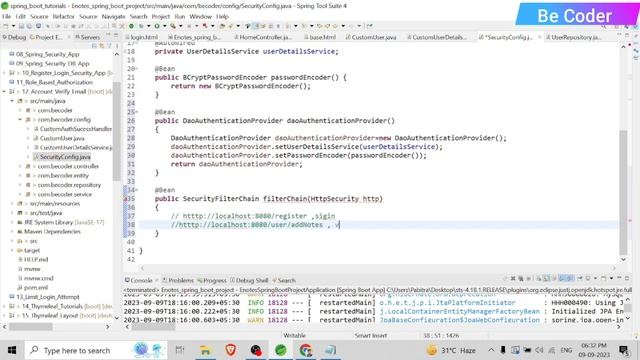The height and width of the screenshot is (360, 640).
Task: Click the 31°C Haze weather widget
Action: pyautogui.click(x=451, y=350)
